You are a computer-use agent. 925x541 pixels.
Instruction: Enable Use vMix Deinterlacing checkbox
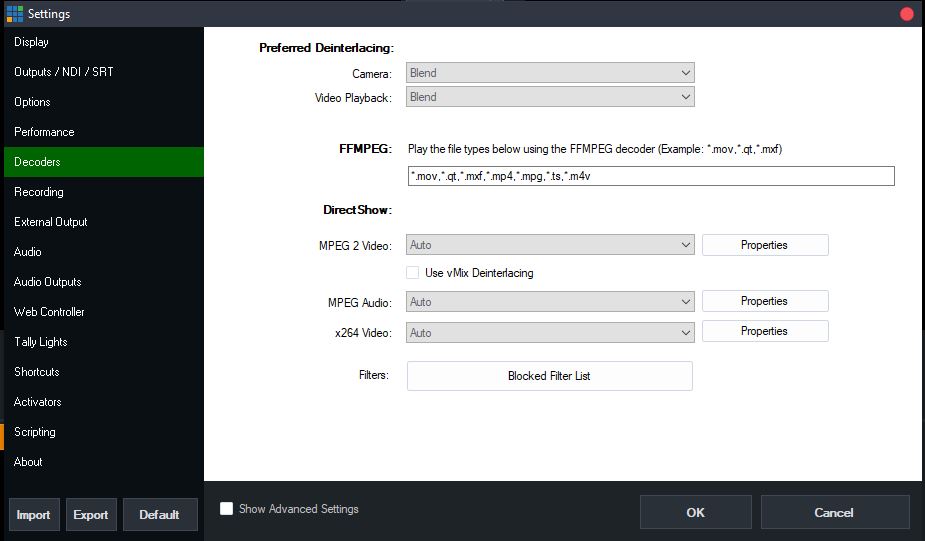click(x=413, y=273)
